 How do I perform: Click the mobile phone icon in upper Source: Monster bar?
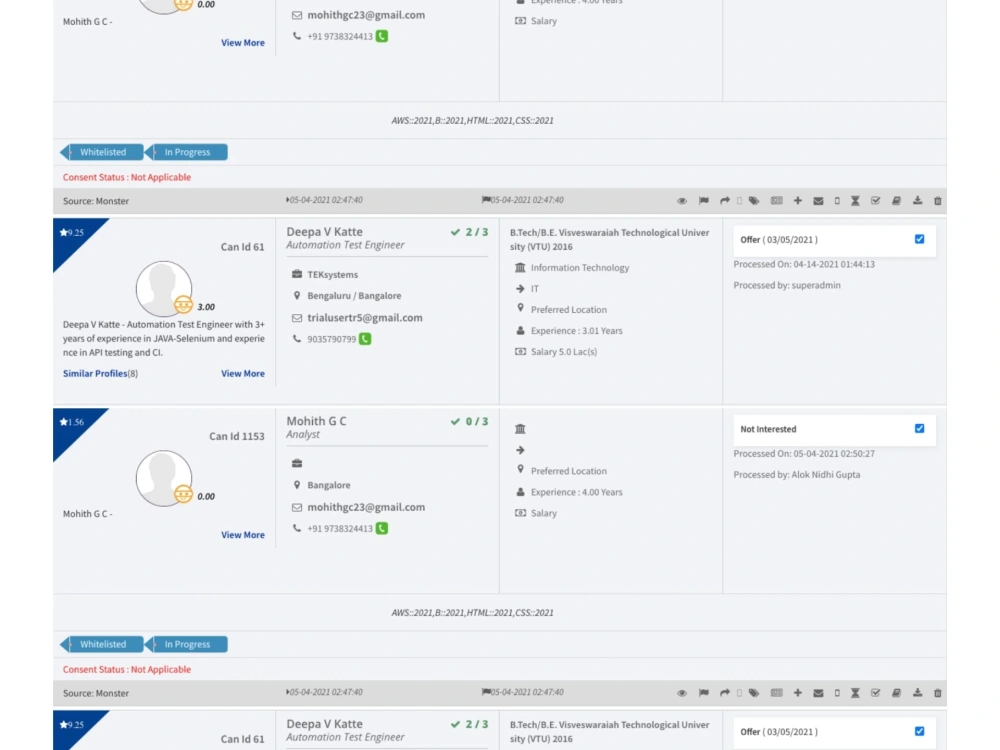point(837,201)
